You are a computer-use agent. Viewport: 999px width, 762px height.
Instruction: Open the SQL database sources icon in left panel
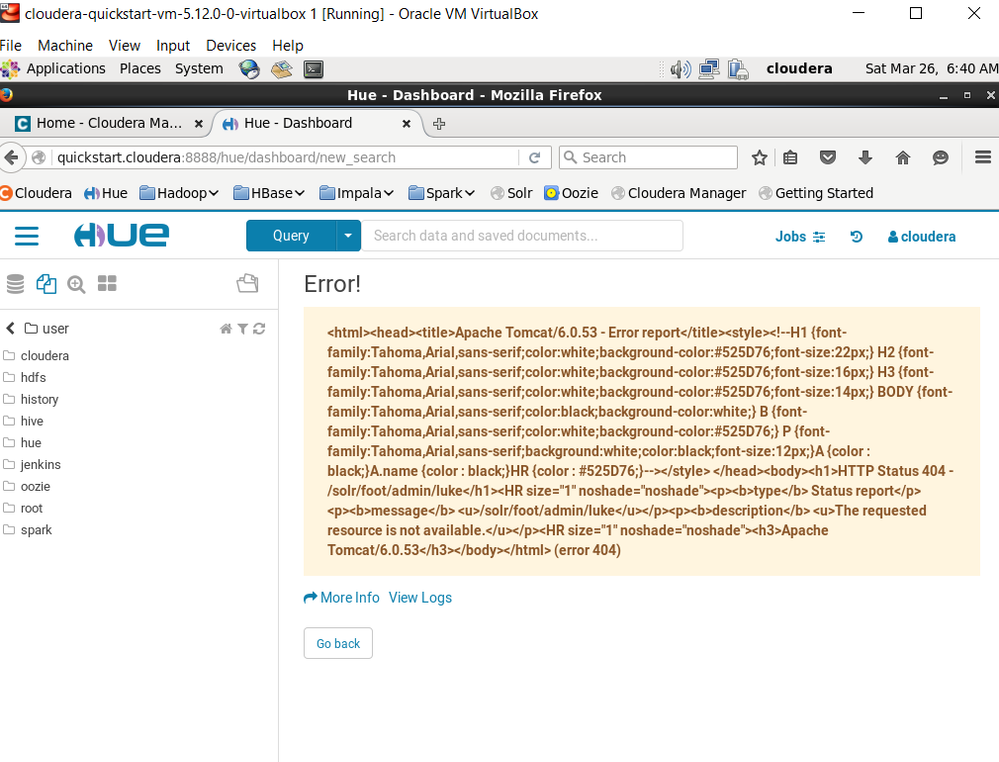[15, 284]
